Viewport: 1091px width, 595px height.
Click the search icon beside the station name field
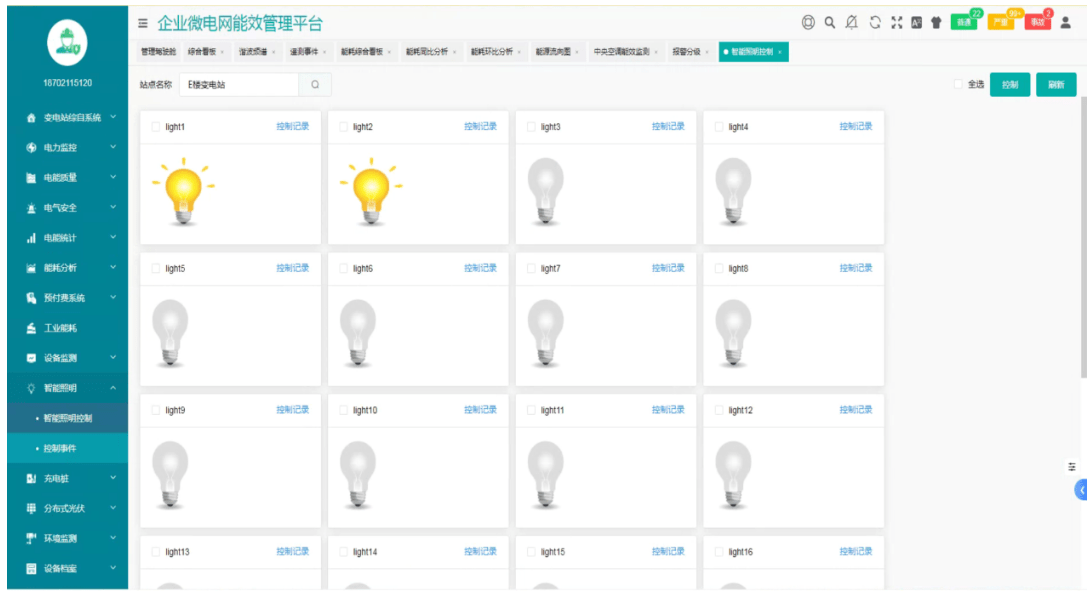315,85
